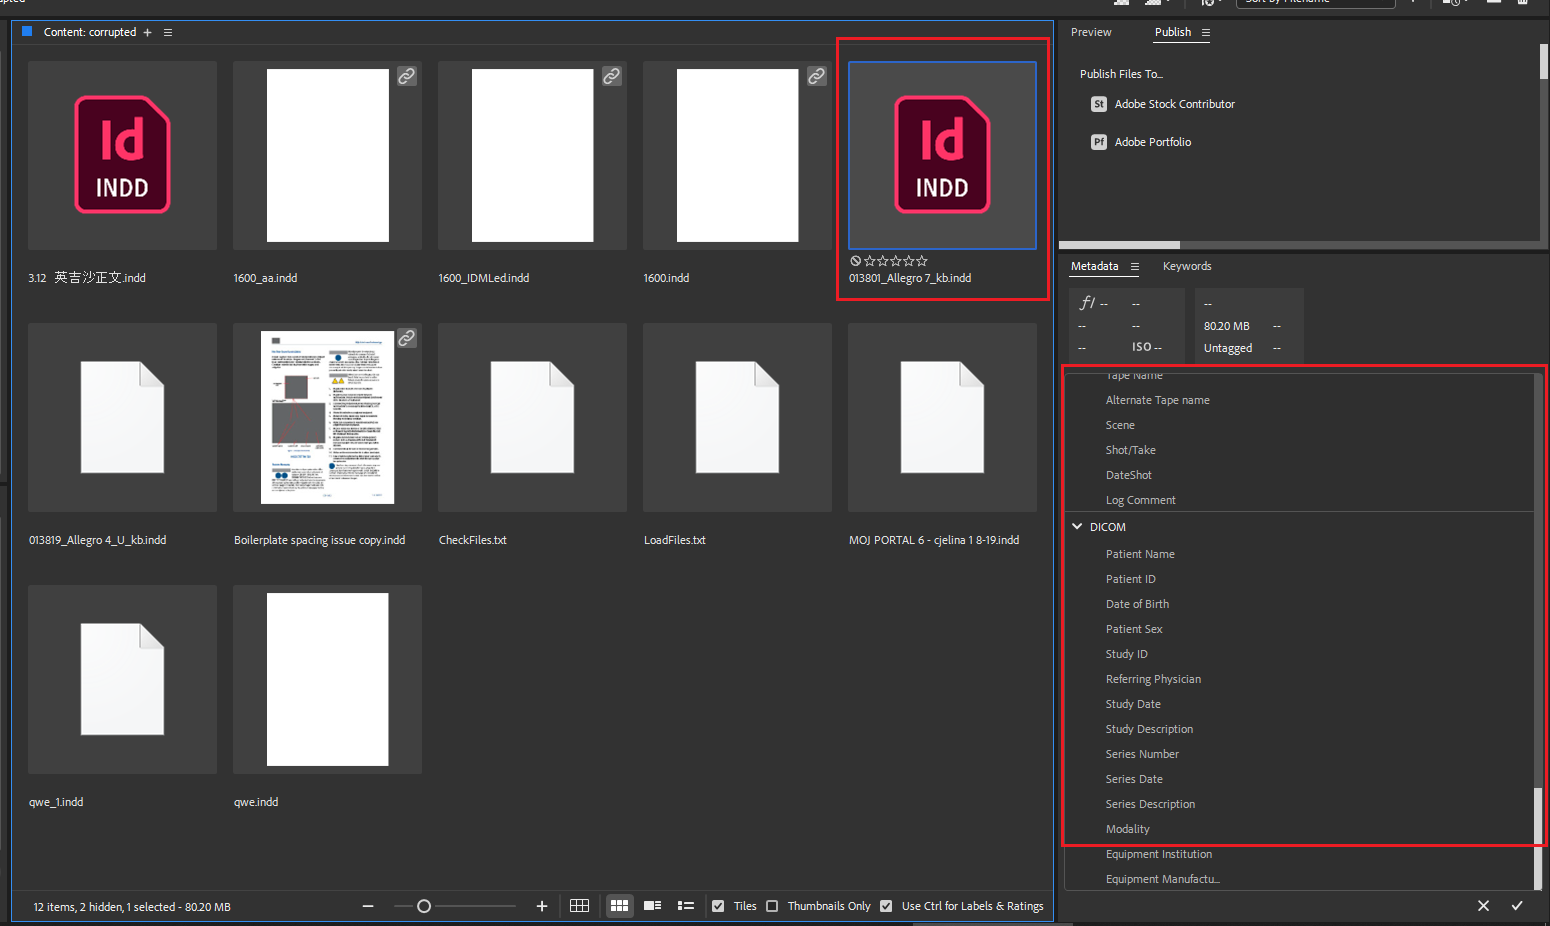Click the X cancel button at bottom right
Image resolution: width=1550 pixels, height=926 pixels.
click(x=1483, y=906)
